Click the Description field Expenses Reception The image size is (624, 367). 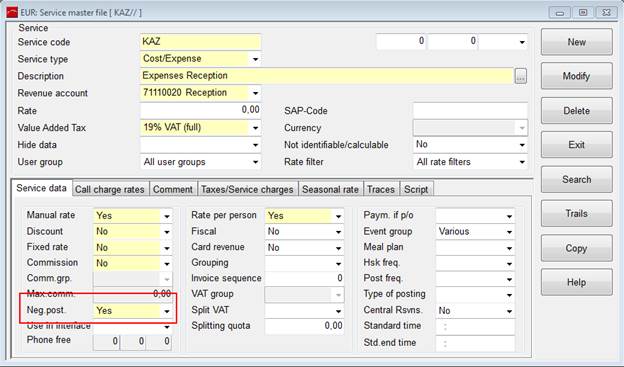(x=327, y=76)
